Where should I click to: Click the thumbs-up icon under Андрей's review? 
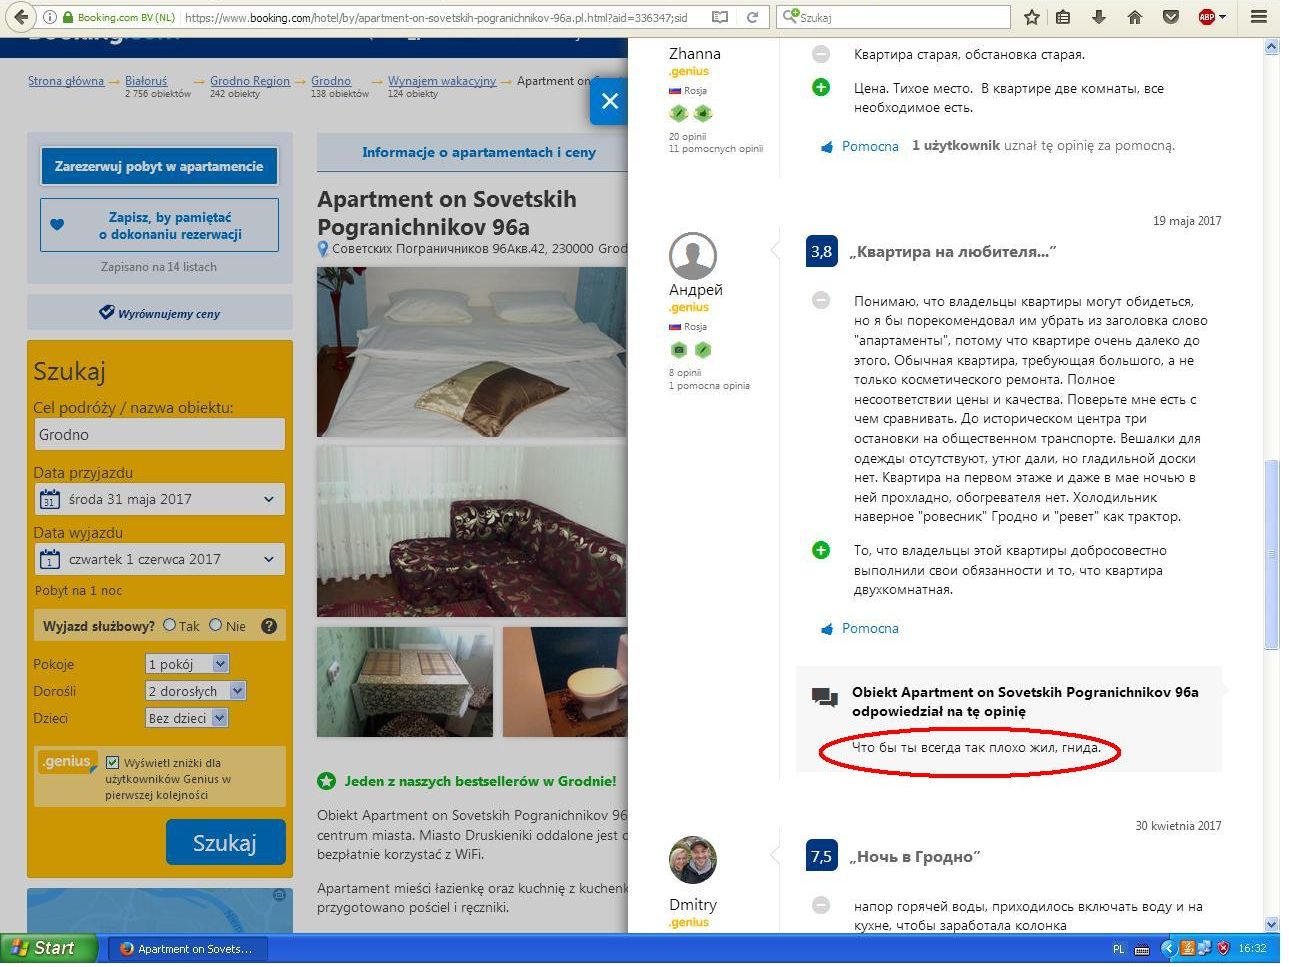827,629
